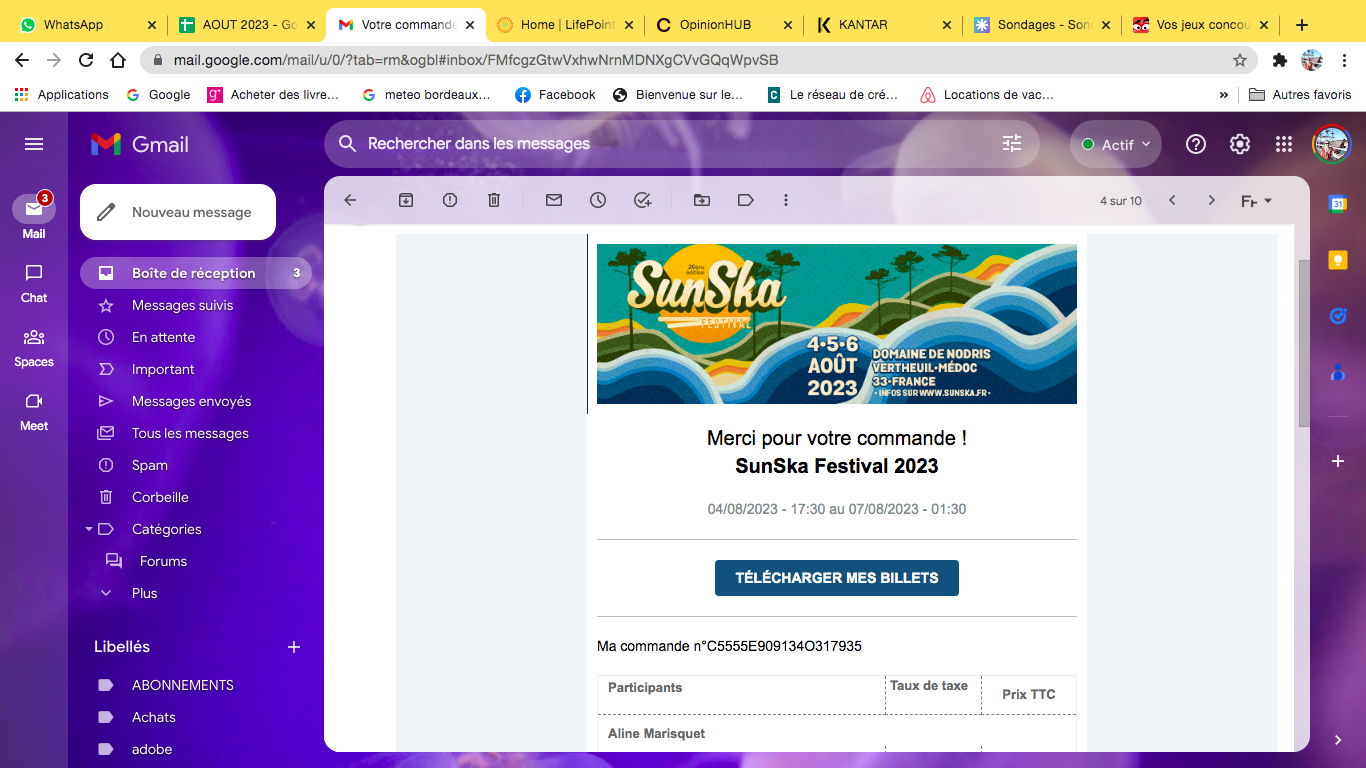Expand the hidden bookmarks chevron
1366x768 pixels.
coord(1224,95)
